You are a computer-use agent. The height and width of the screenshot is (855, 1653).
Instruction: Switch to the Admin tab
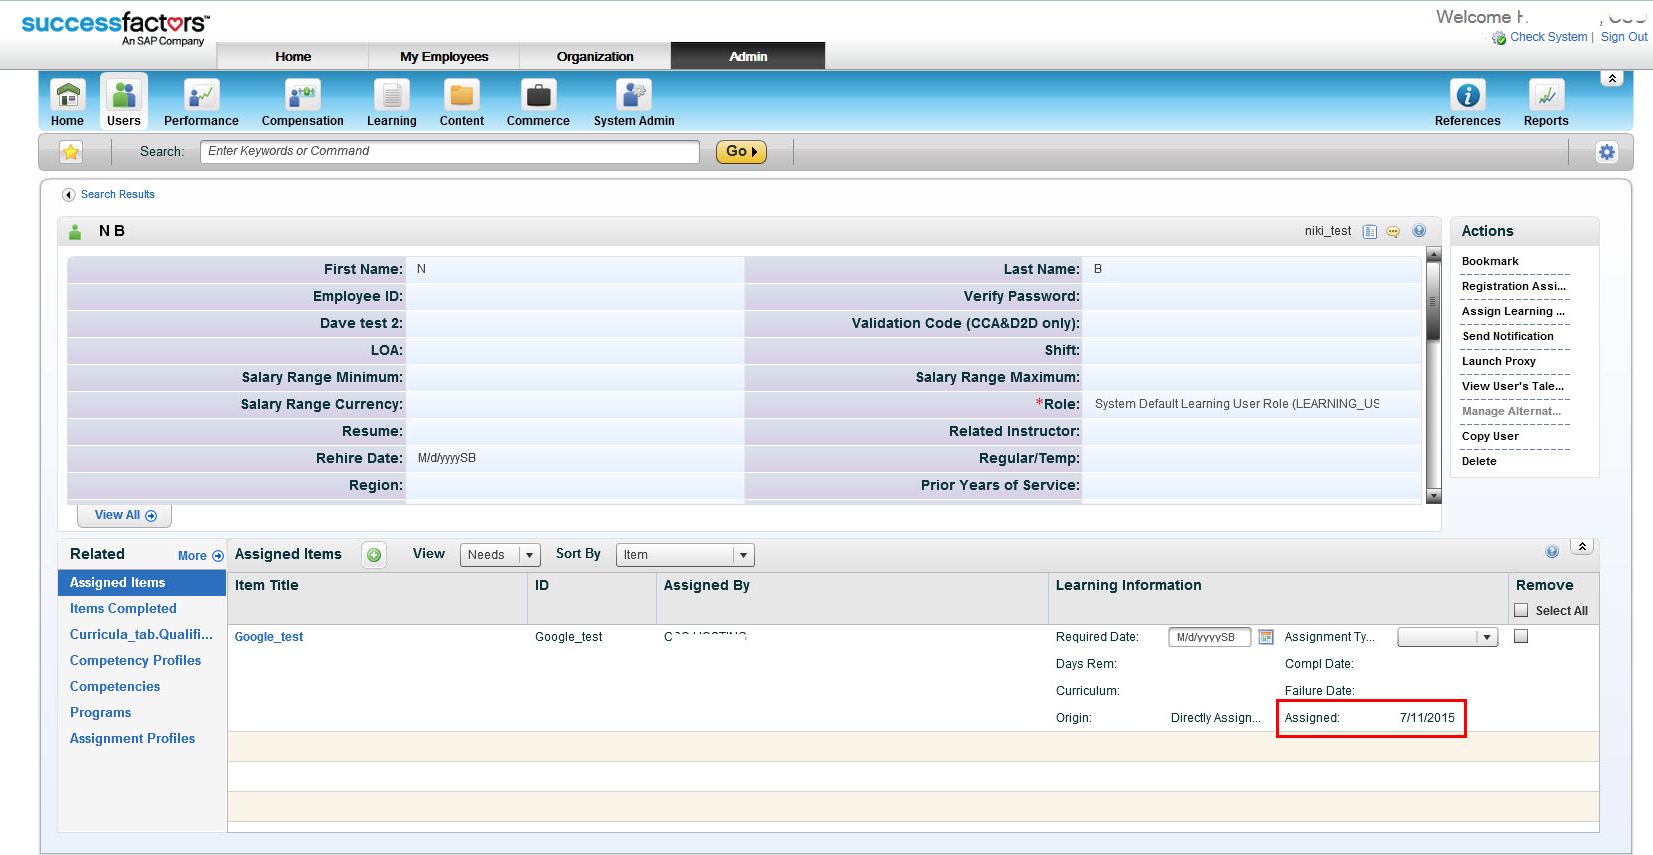(748, 56)
